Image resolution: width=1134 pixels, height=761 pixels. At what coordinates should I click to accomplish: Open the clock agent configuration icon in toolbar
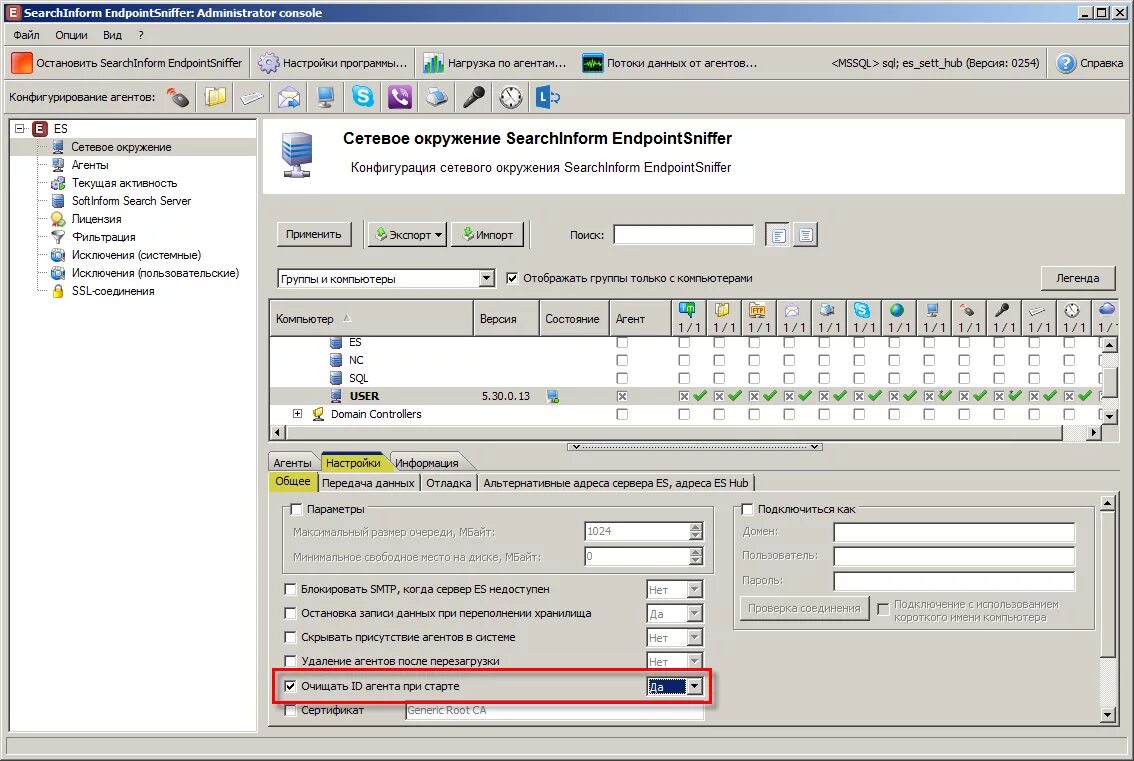511,97
